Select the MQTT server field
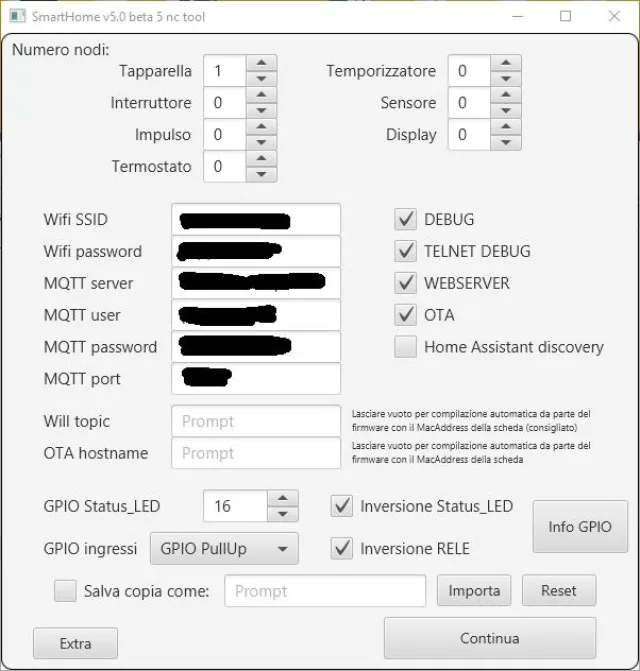The image size is (640, 671). point(256,283)
